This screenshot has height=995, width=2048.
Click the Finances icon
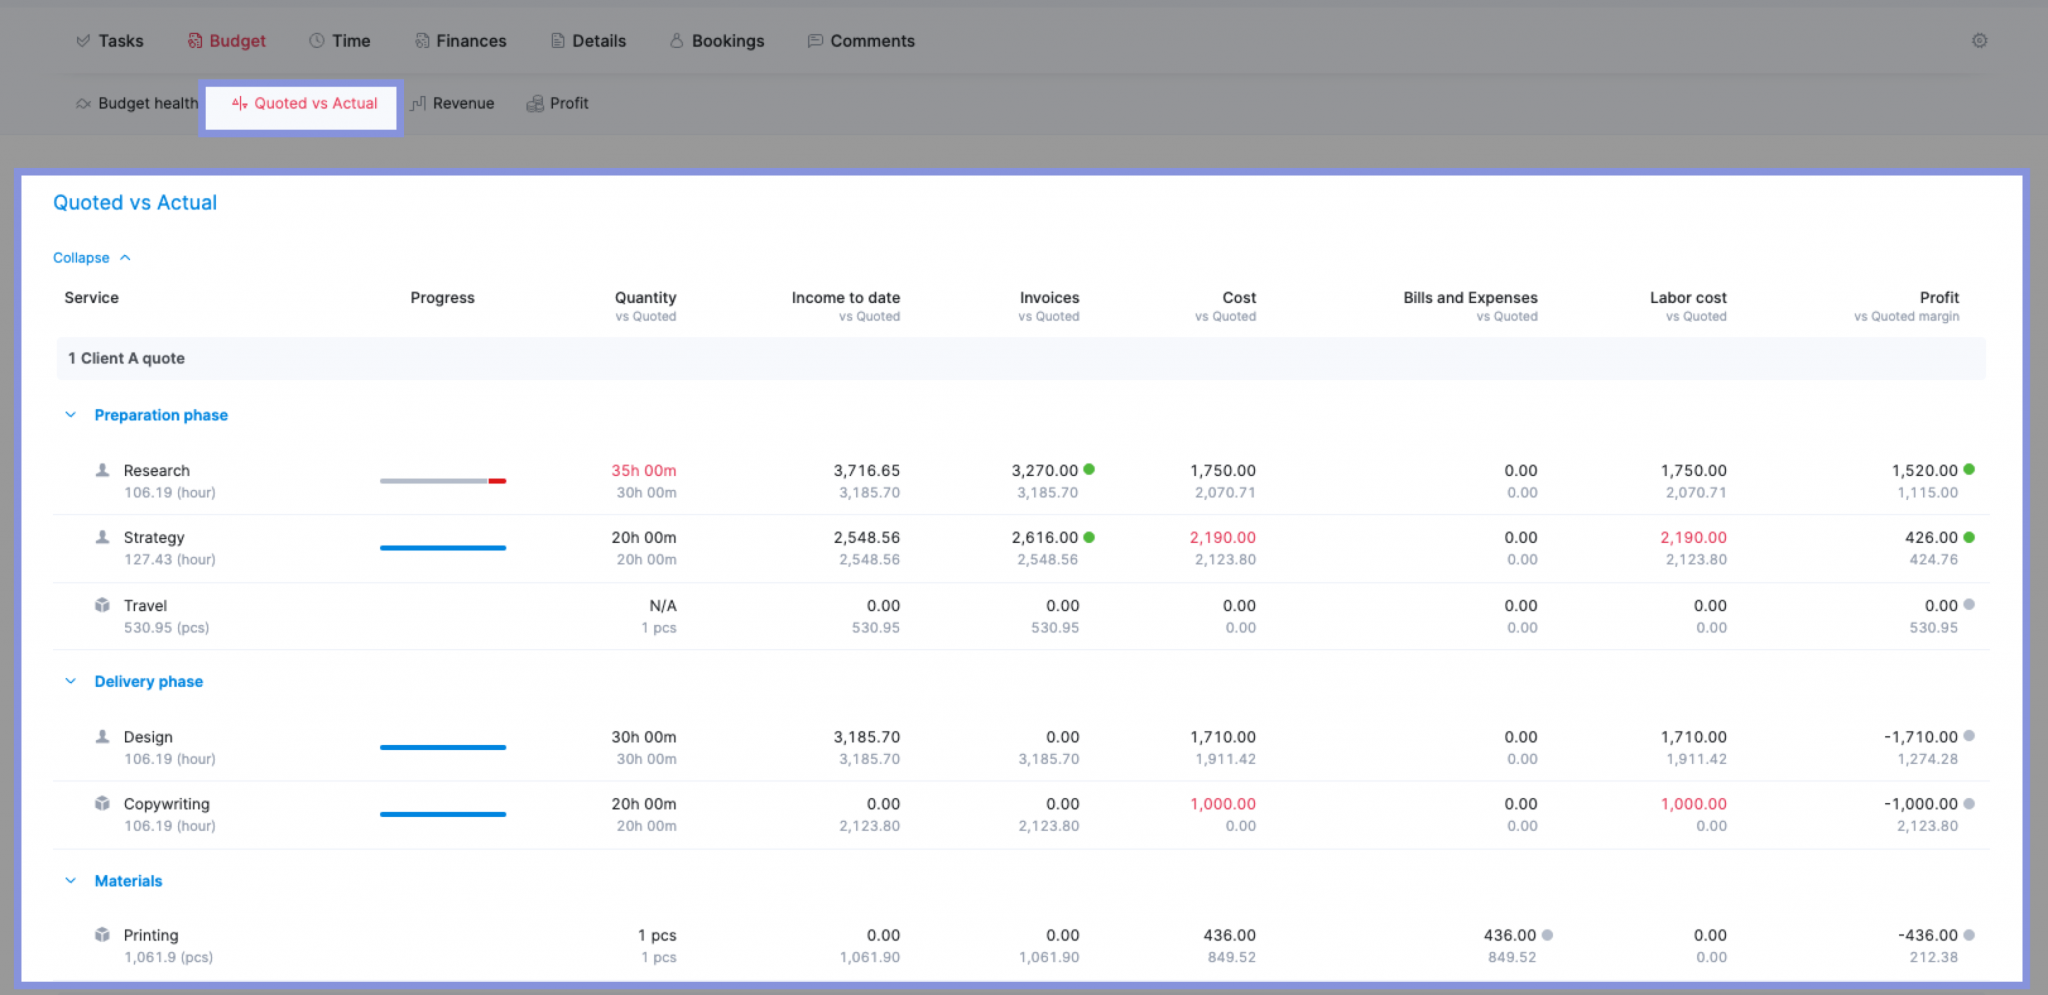420,40
